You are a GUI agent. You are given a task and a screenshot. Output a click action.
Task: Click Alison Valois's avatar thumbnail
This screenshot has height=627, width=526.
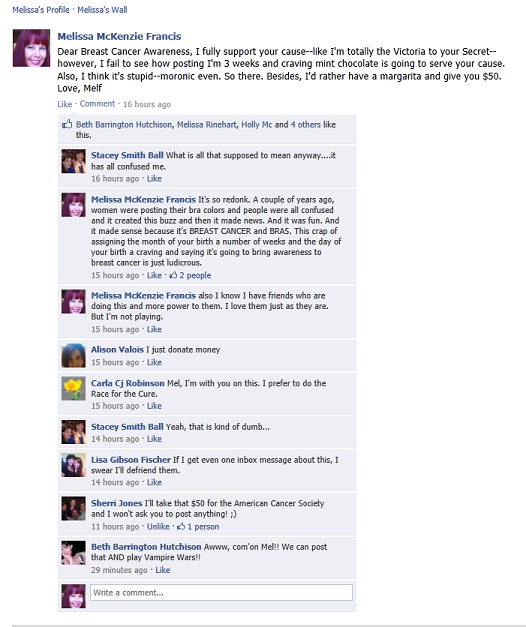click(74, 355)
